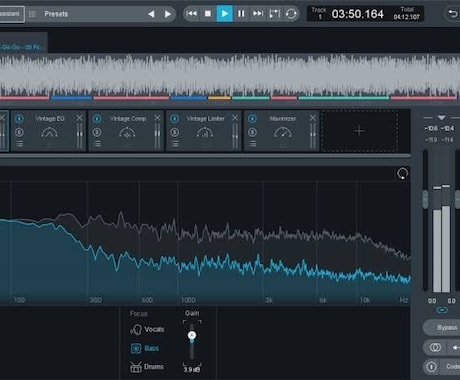
Task: Click the Focus Gain slider handle
Action: (x=192, y=335)
